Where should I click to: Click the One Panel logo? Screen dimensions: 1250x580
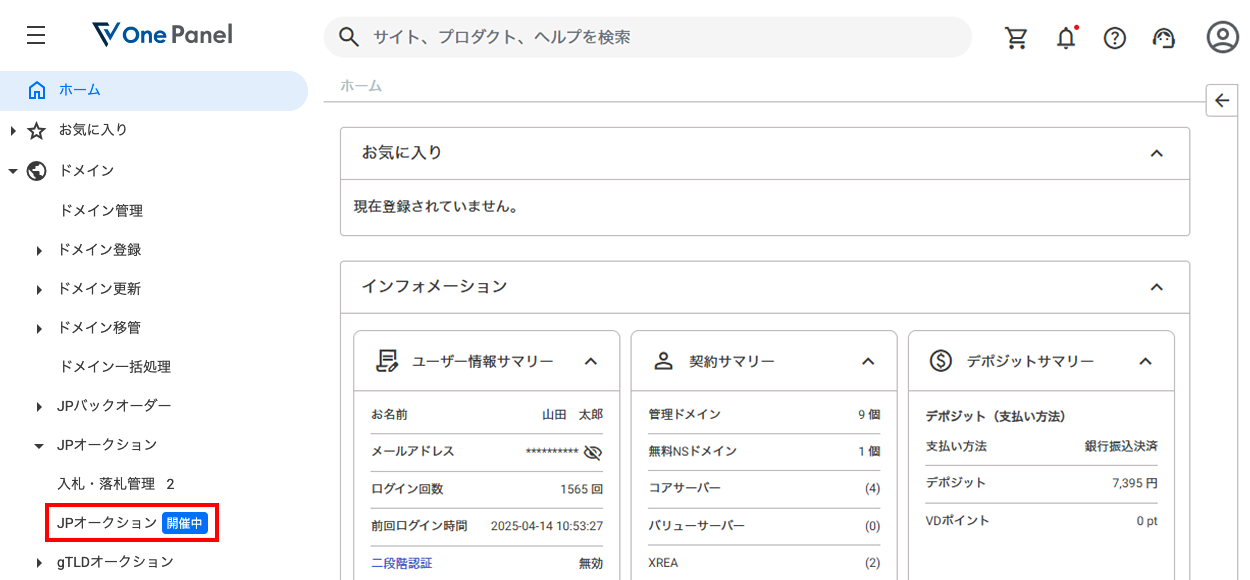point(161,36)
